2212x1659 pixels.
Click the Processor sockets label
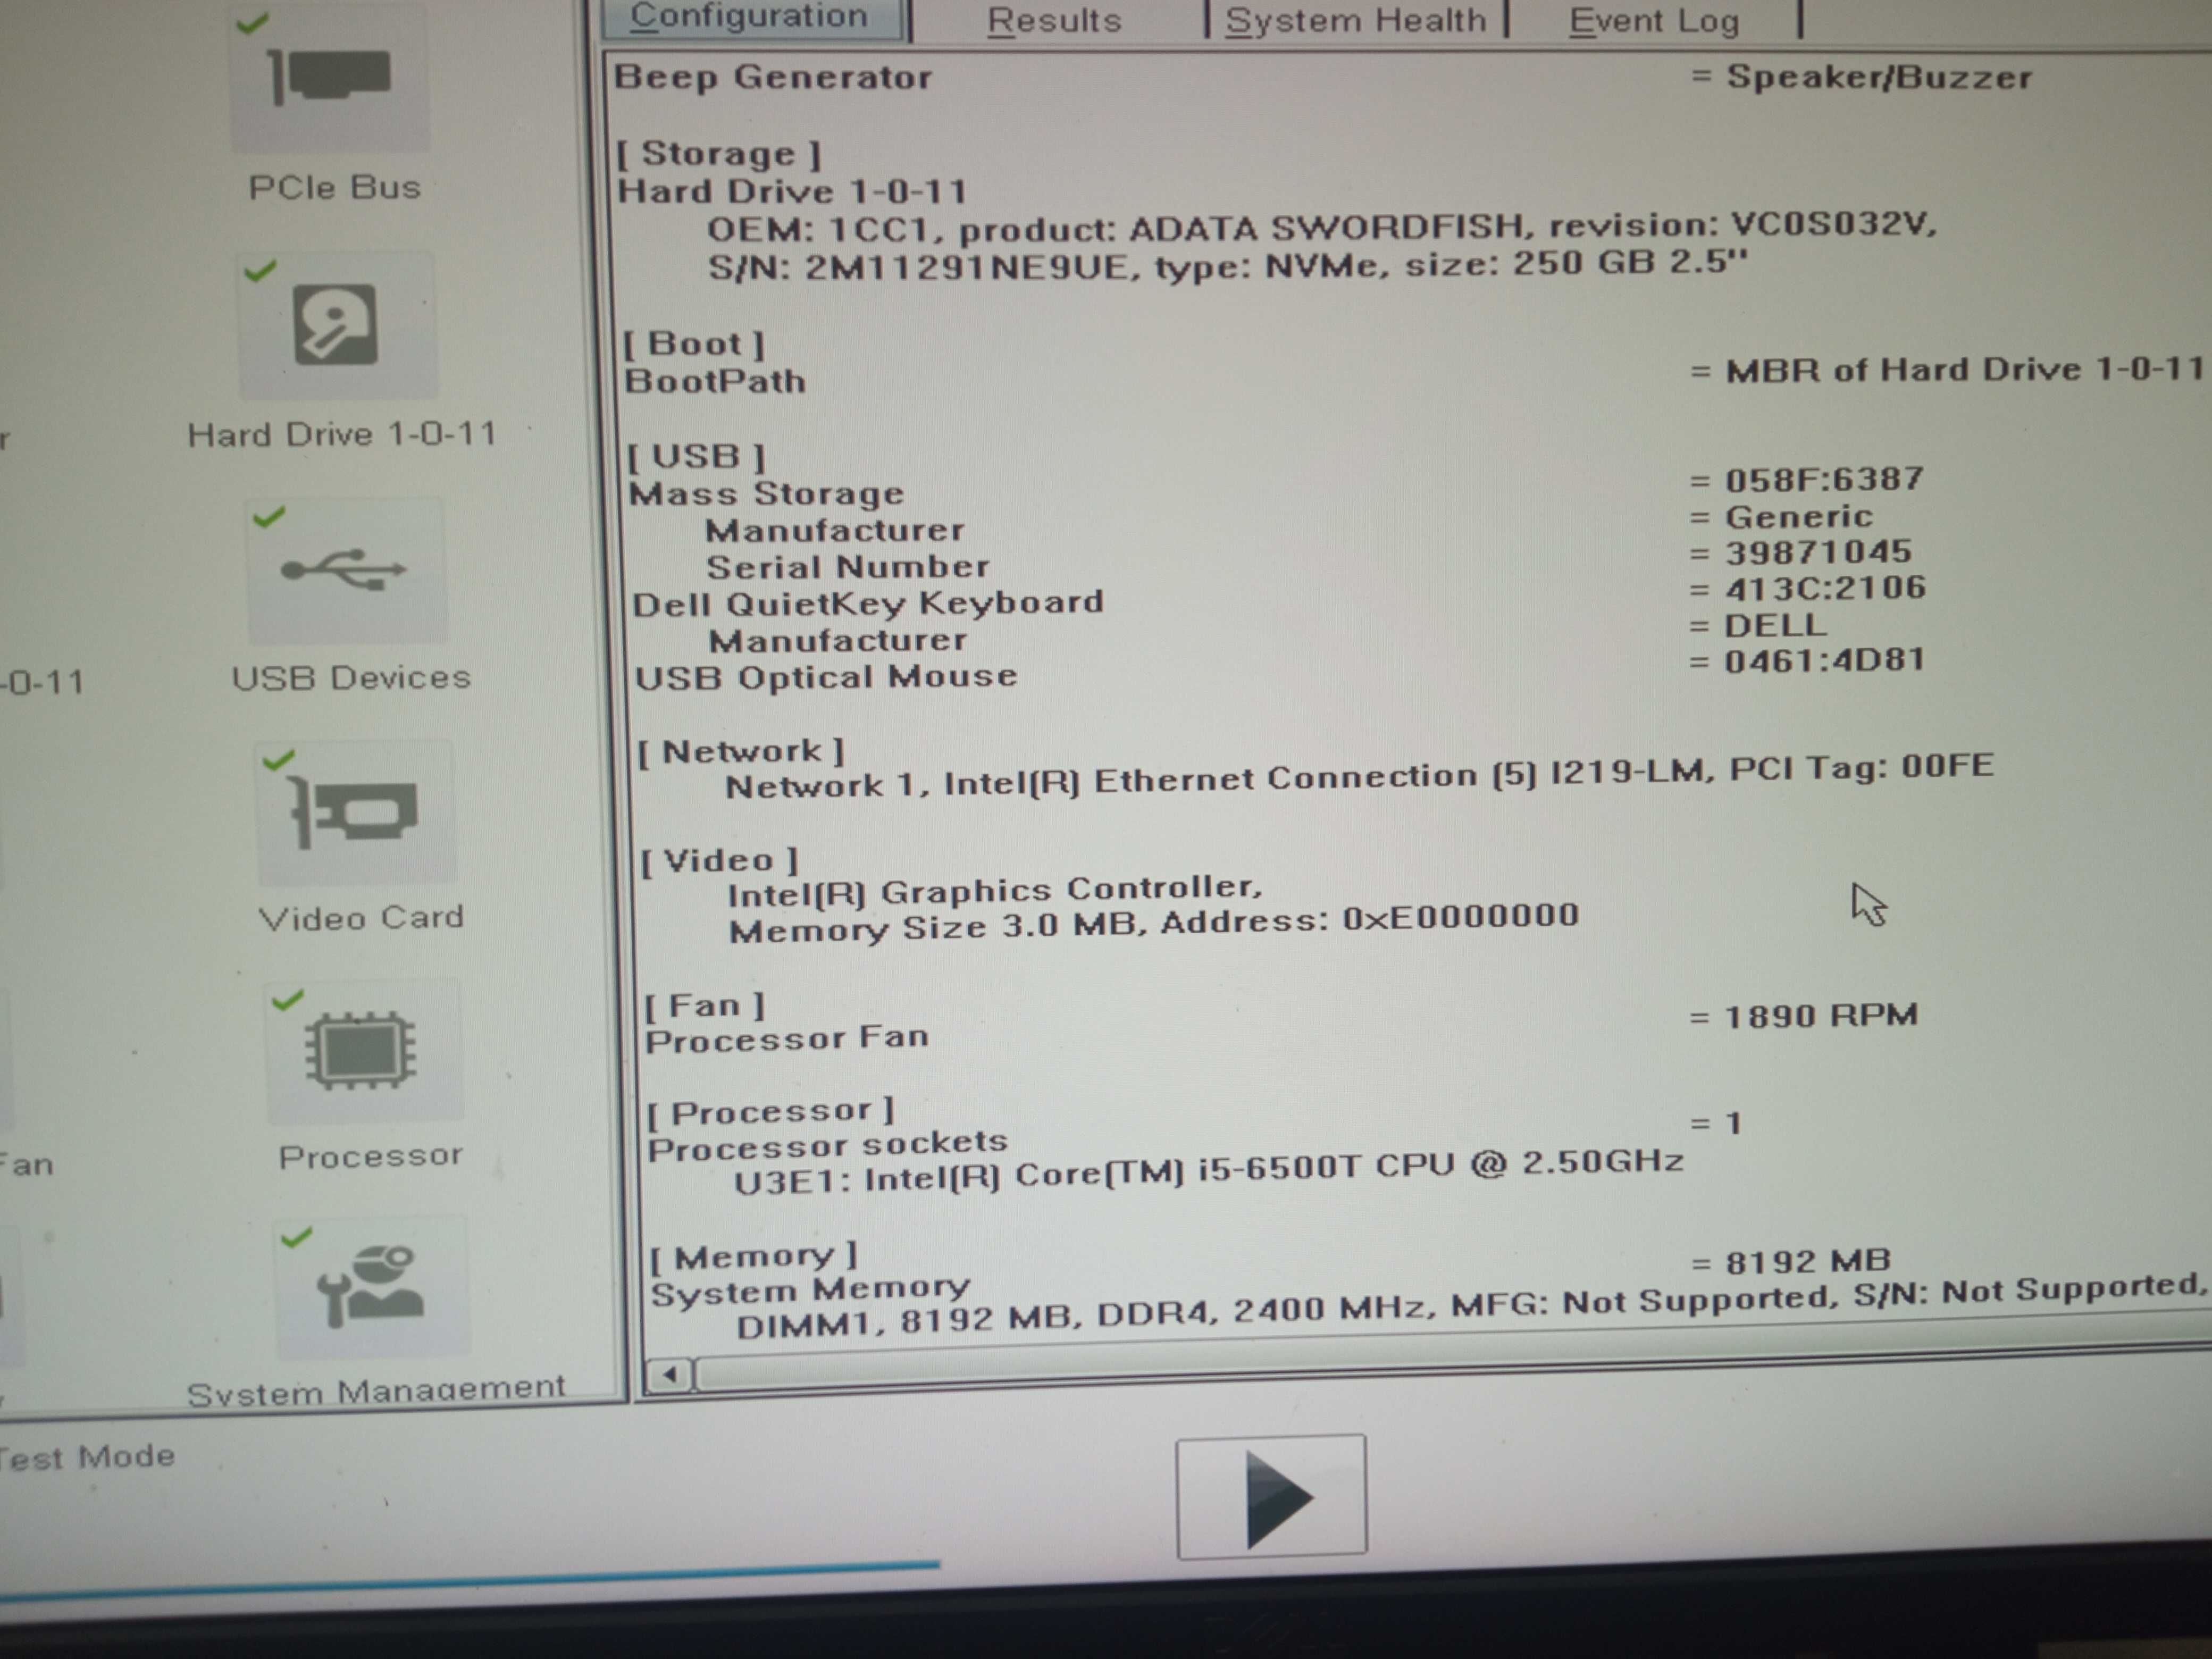(828, 1146)
